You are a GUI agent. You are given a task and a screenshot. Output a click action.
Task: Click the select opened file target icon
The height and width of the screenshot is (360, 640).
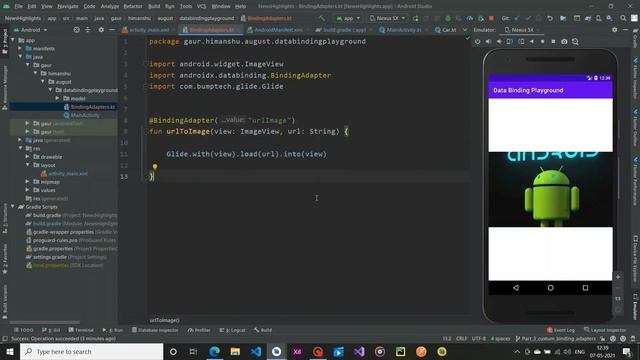pos(76,30)
